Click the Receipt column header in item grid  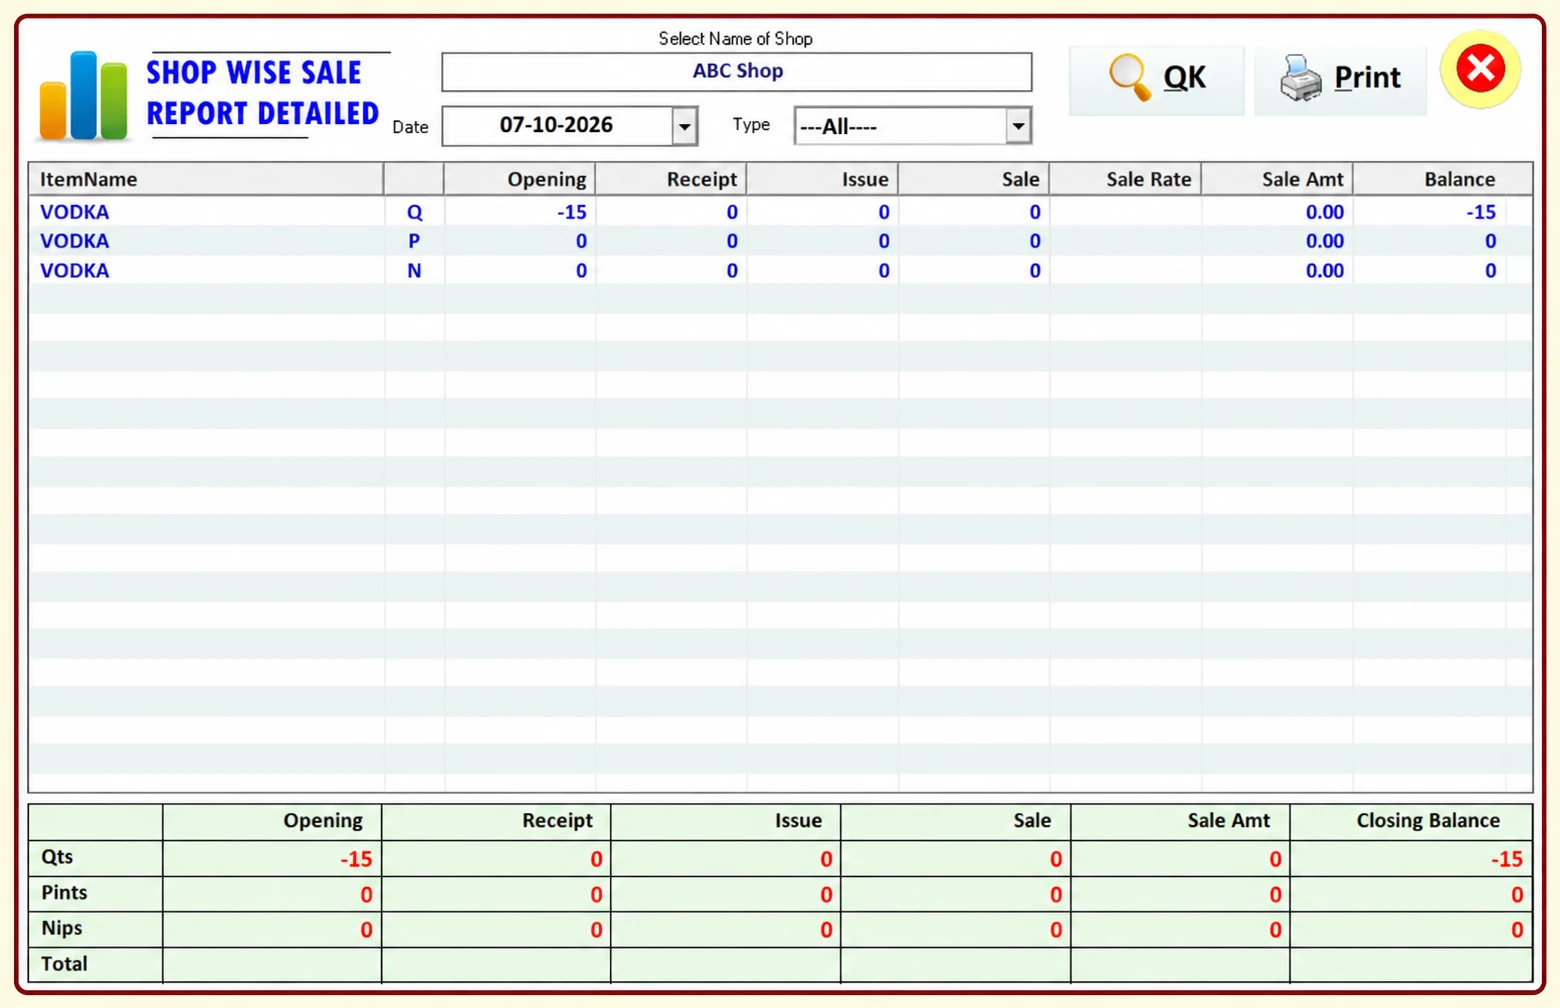pyautogui.click(x=671, y=179)
